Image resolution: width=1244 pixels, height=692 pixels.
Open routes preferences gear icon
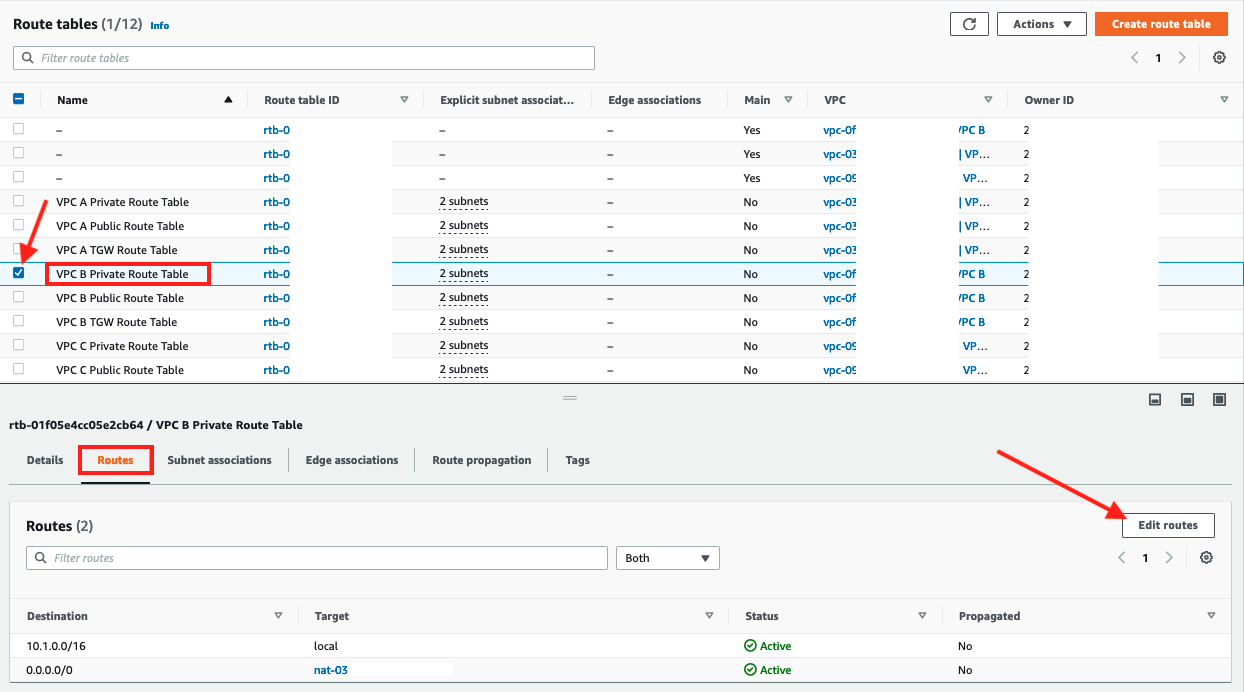[x=1206, y=558]
